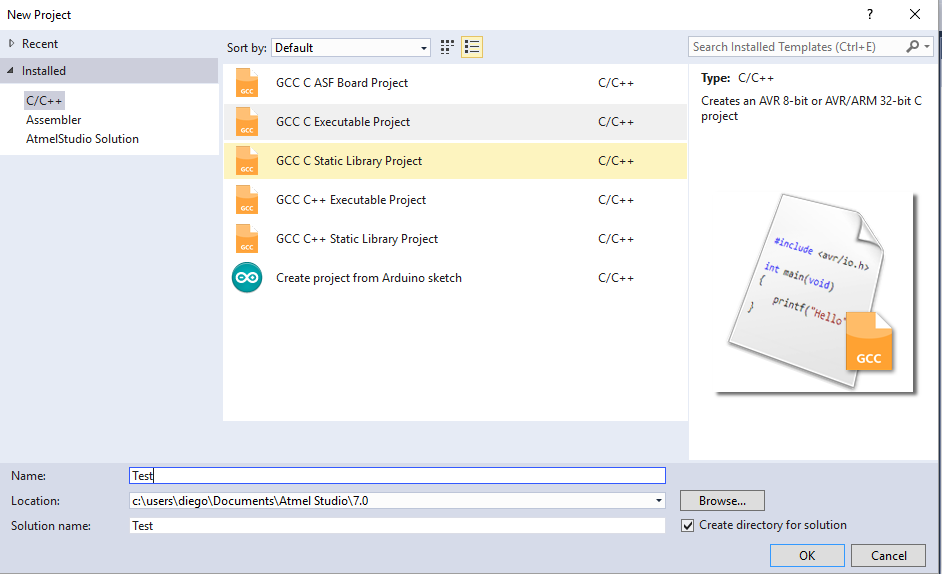
Task: Click the Browse... button
Action: [x=722, y=501]
